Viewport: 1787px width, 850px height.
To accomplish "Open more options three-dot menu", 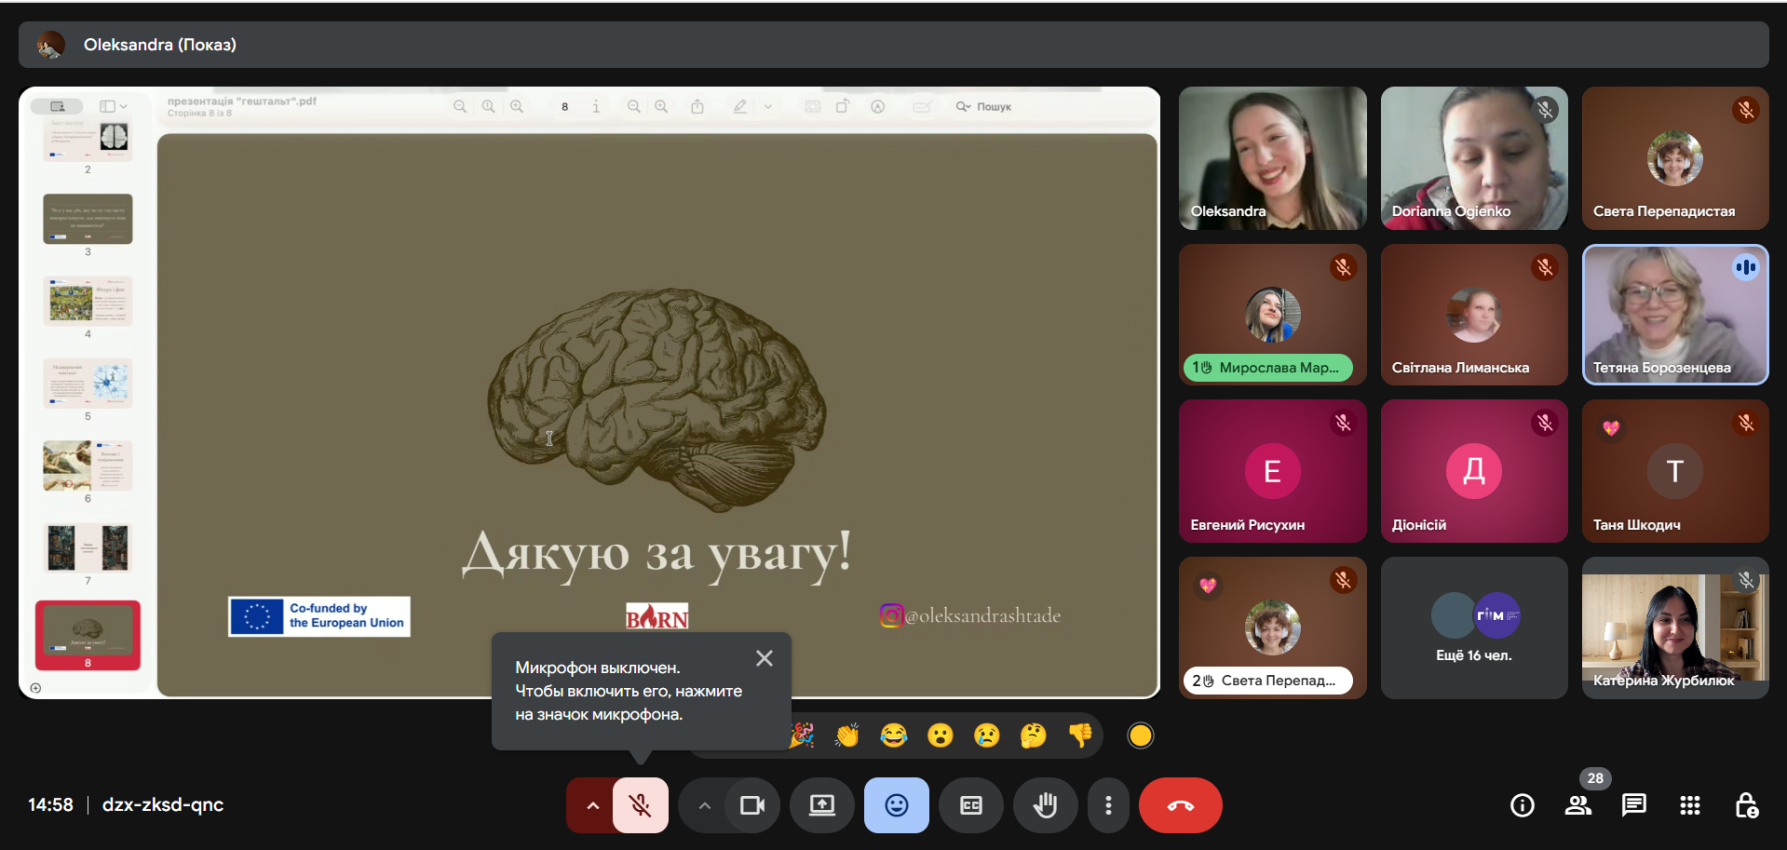I will pos(1108,805).
